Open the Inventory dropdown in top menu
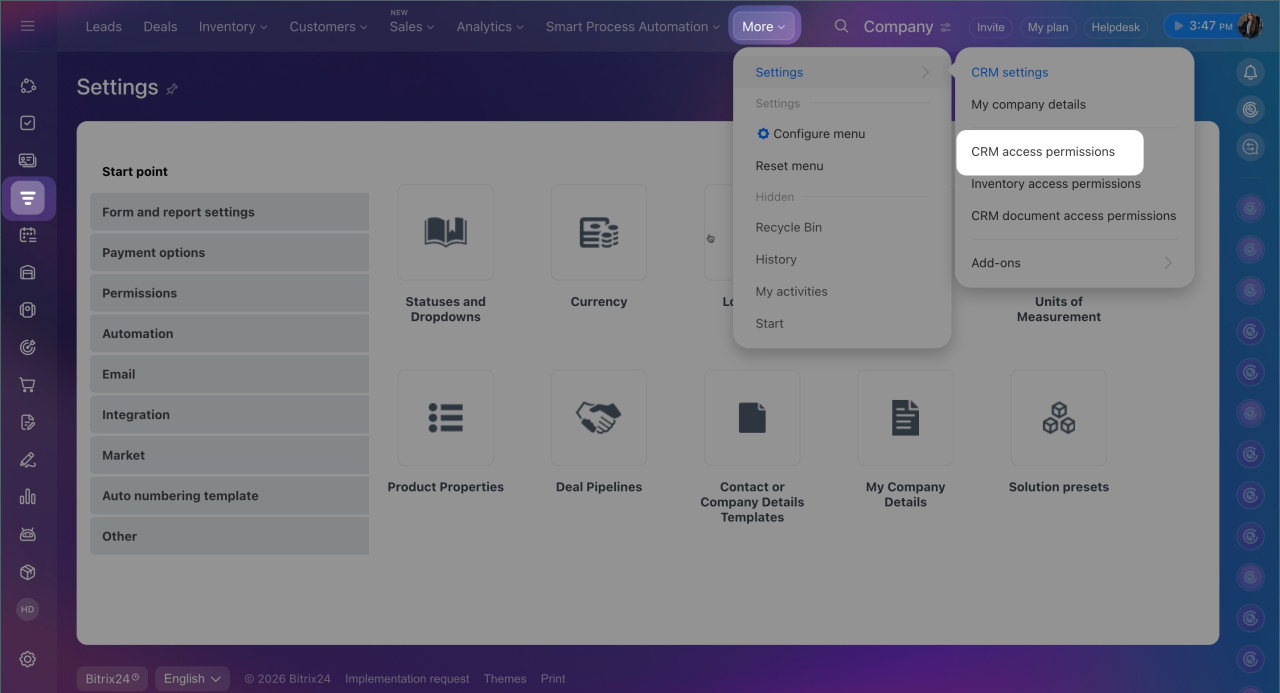The image size is (1280, 693). coord(233,27)
